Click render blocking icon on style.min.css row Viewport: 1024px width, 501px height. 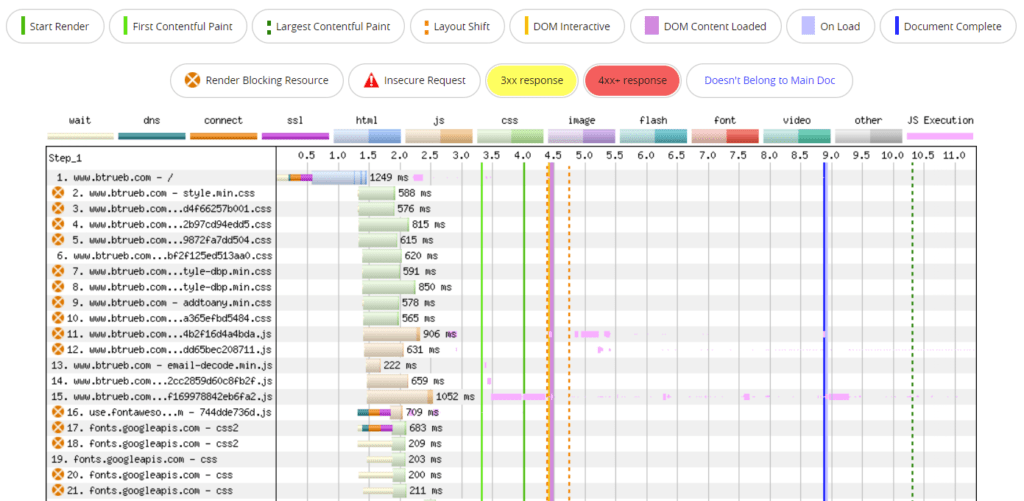click(58, 193)
